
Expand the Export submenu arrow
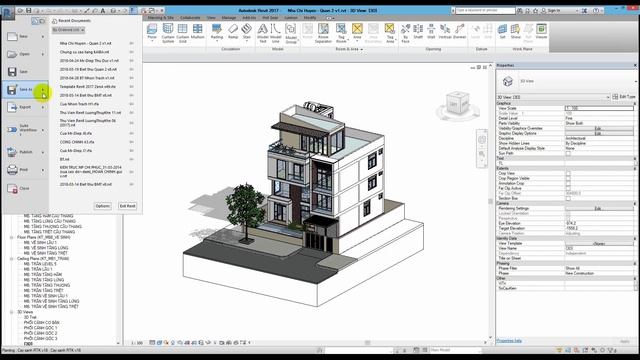(x=43, y=107)
